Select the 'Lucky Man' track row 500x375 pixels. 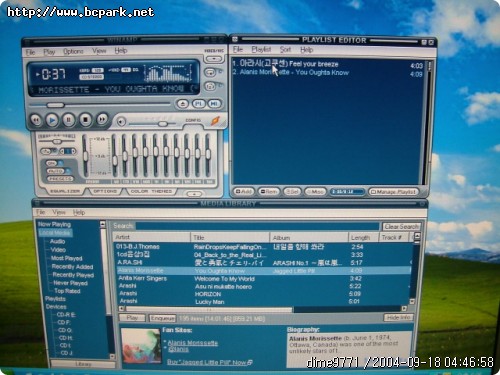click(x=263, y=302)
